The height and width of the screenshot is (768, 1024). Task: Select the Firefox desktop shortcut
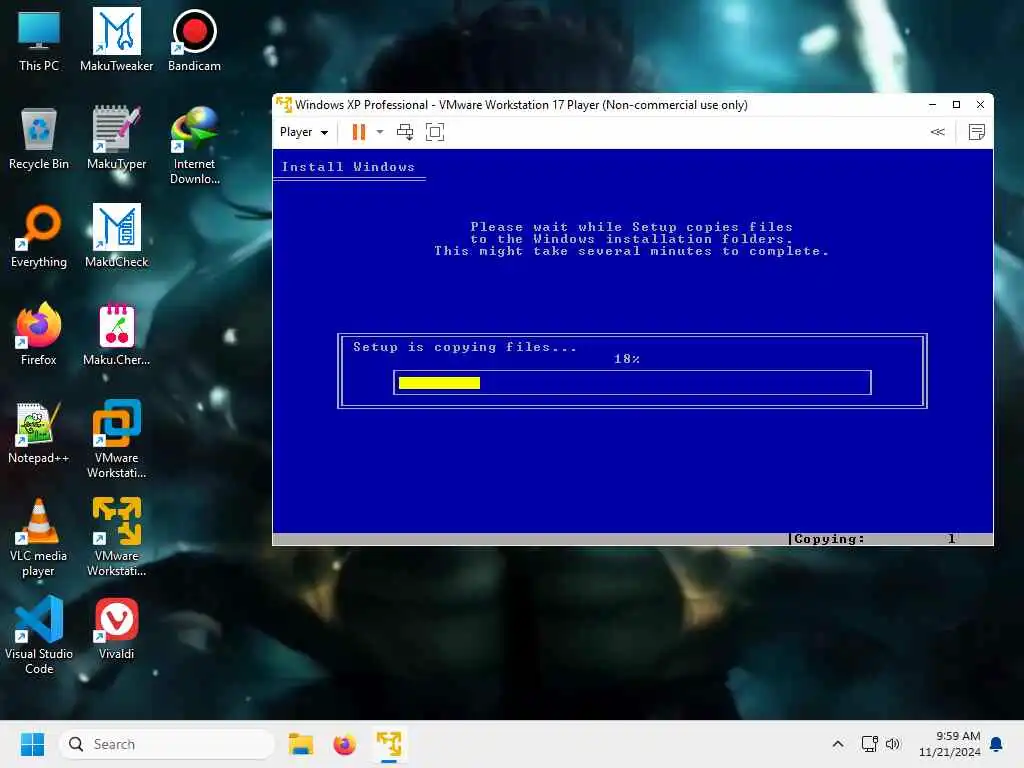(39, 334)
